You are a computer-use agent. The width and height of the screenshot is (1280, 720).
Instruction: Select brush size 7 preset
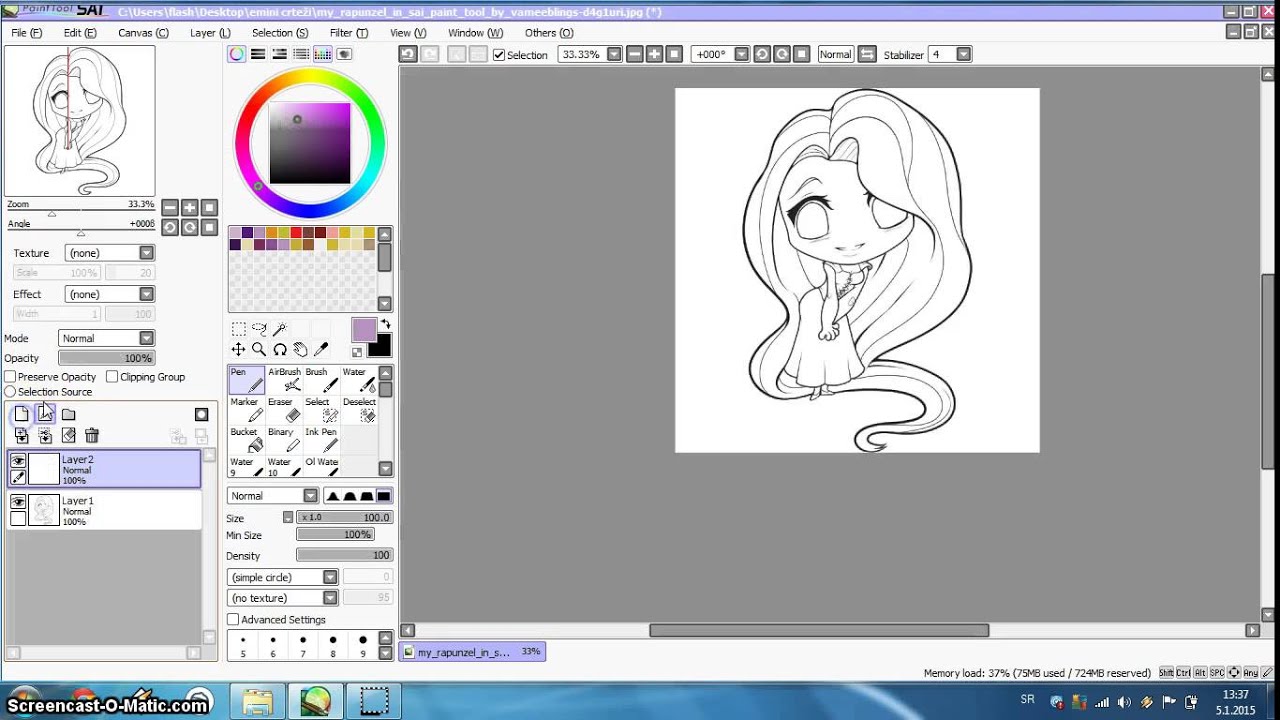tap(303, 646)
